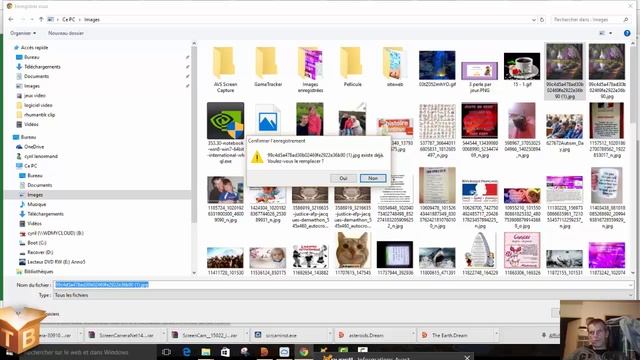This screenshot has width=640, height=360.
Task: Open Task View on the taskbar
Action: [x=166, y=352]
